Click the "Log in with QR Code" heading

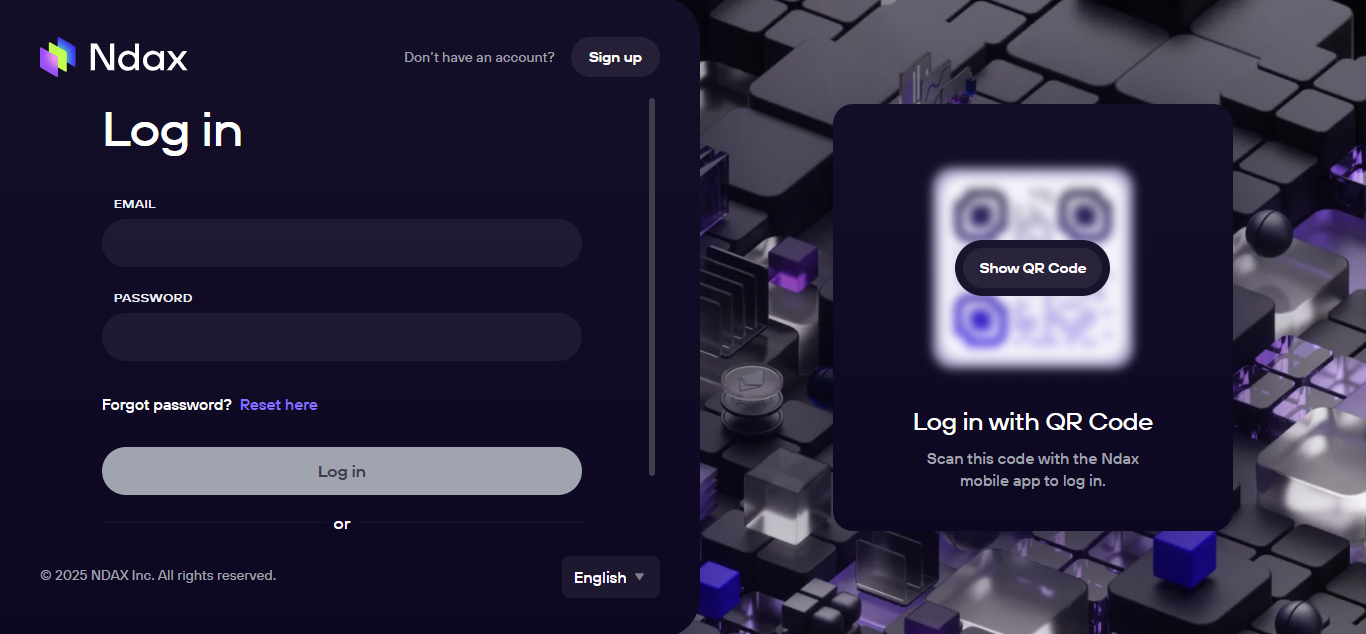point(1033,422)
